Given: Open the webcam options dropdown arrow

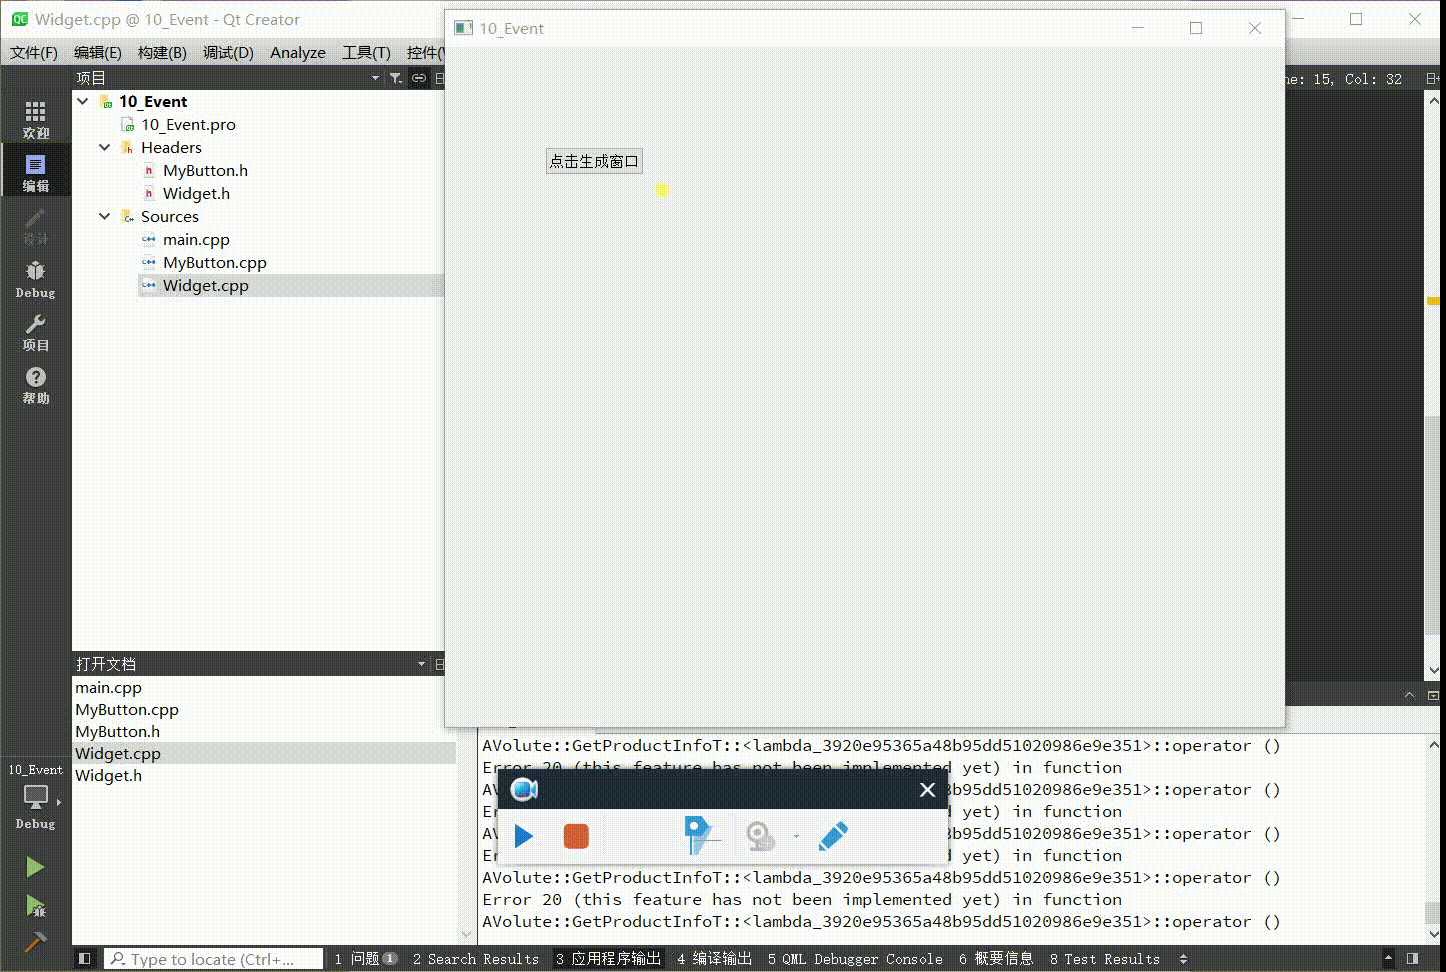Looking at the screenshot, I should click(x=796, y=837).
